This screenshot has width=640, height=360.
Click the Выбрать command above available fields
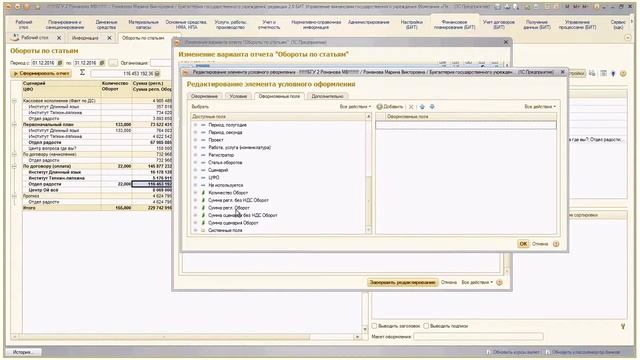[200, 107]
